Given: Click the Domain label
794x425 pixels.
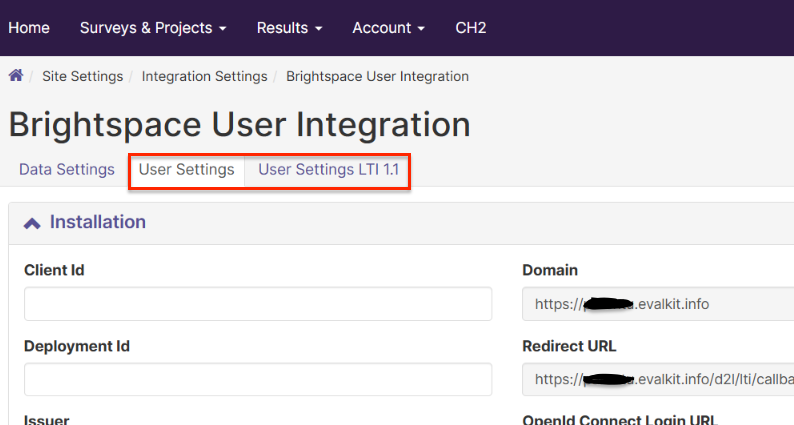Looking at the screenshot, I should (550, 270).
